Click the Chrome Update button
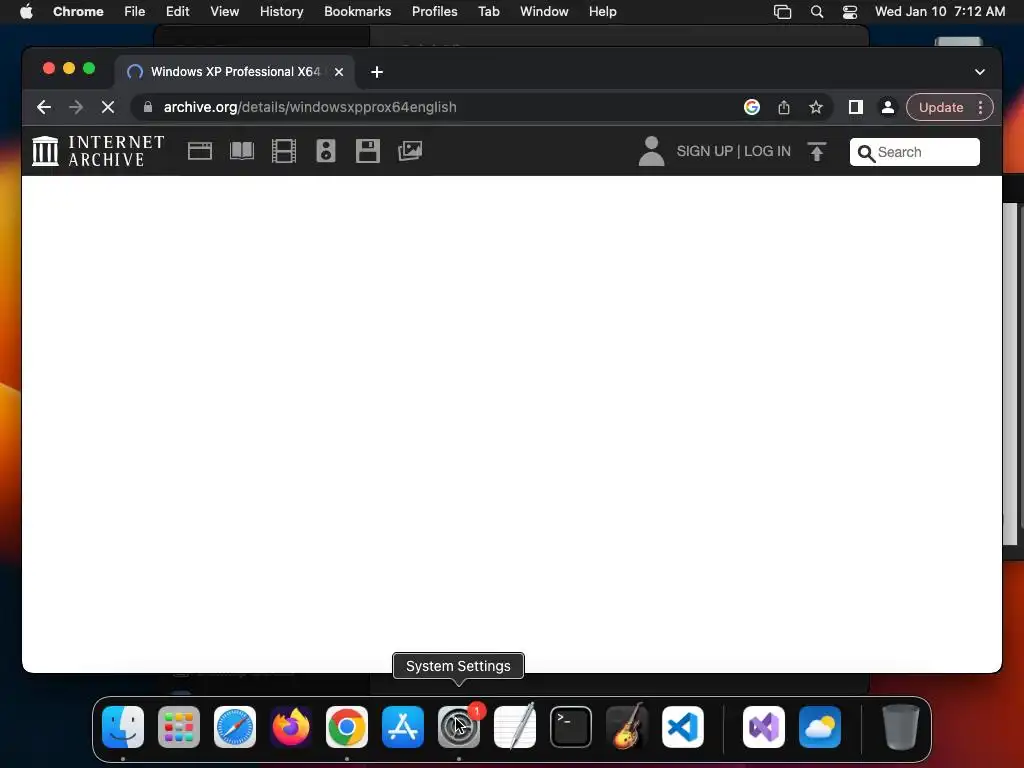The image size is (1024, 768). (x=941, y=107)
